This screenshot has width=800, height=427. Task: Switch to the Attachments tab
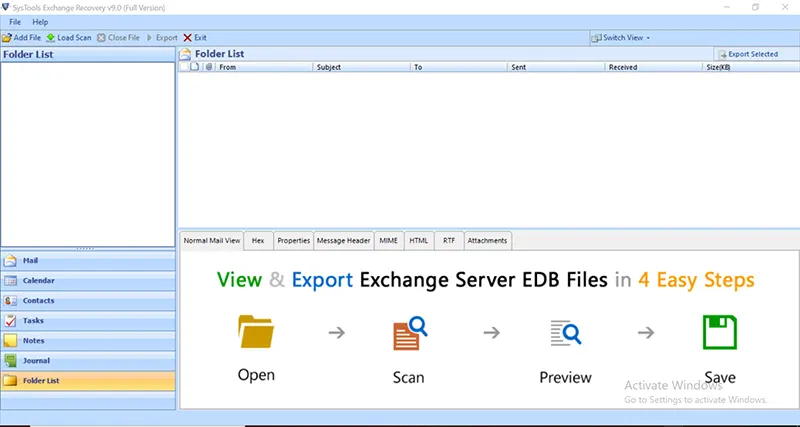488,241
